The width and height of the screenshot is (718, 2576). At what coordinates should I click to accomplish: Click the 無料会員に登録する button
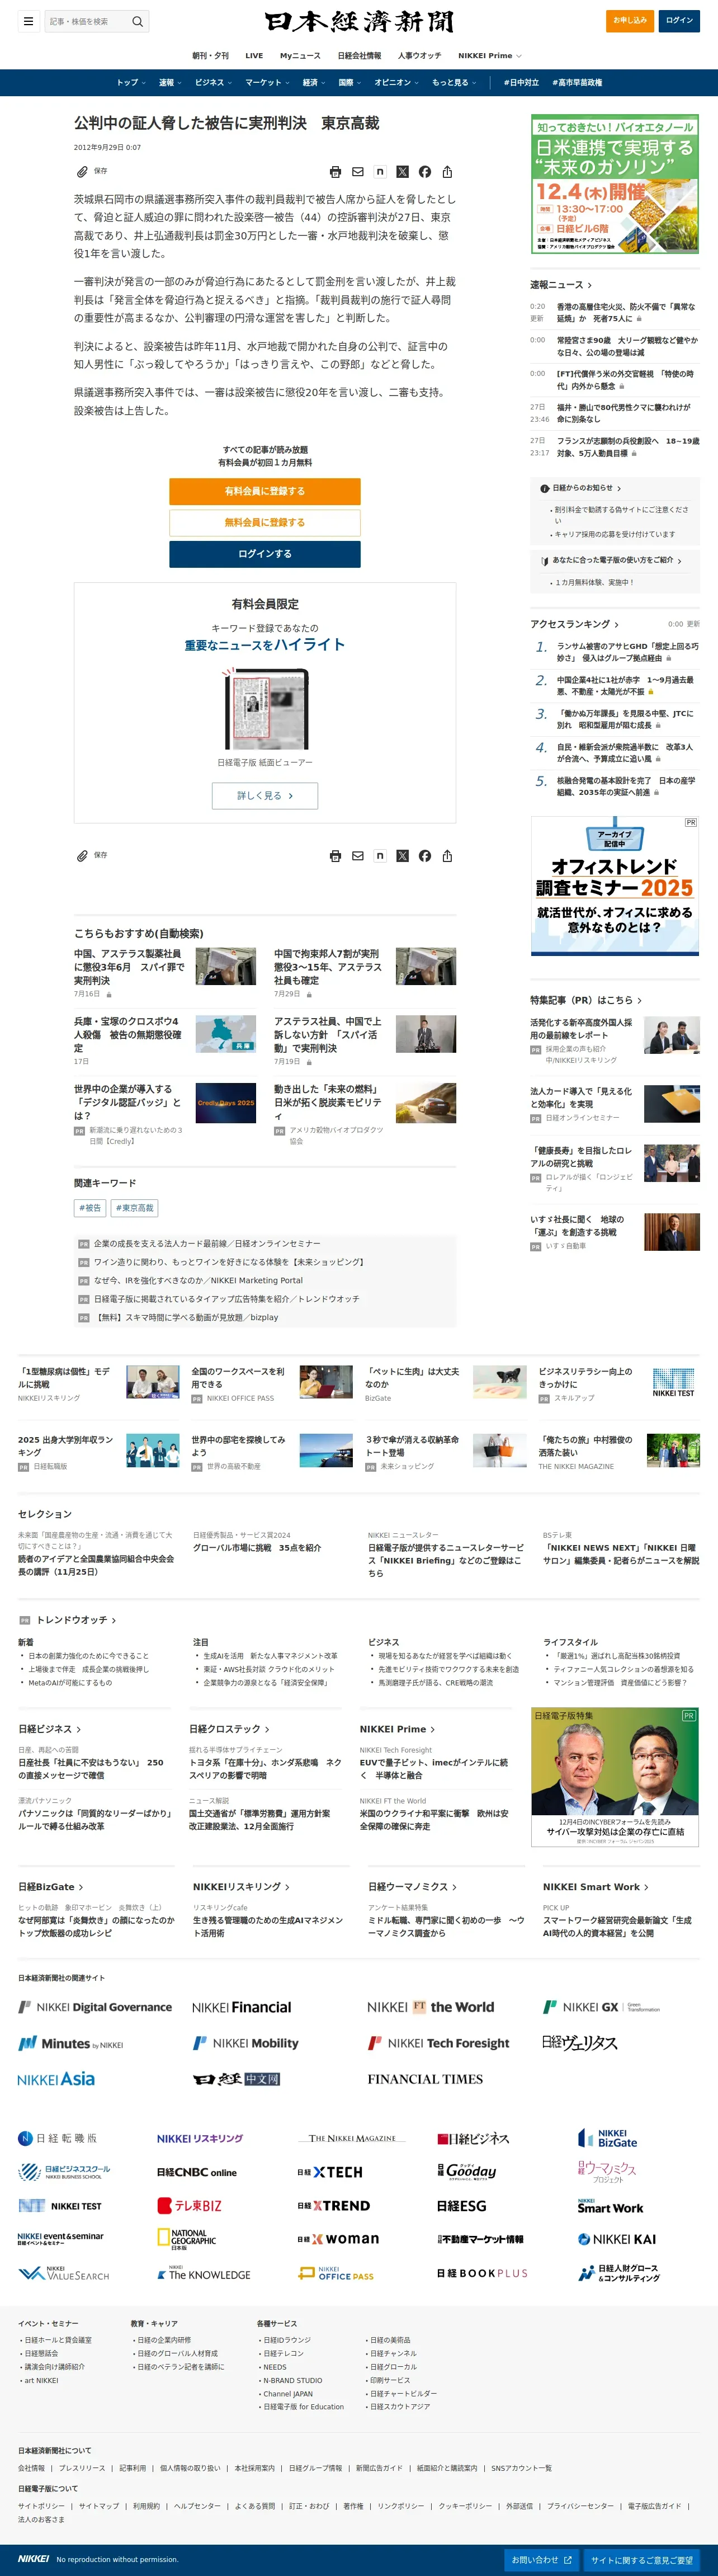click(265, 522)
